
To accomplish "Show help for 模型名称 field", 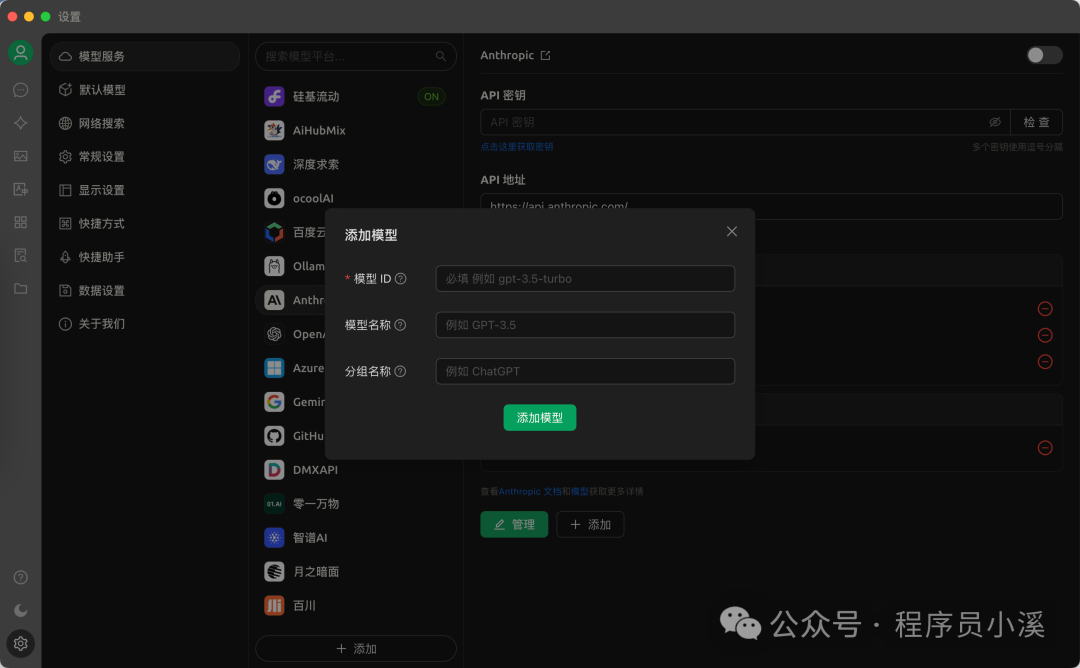I will [400, 325].
